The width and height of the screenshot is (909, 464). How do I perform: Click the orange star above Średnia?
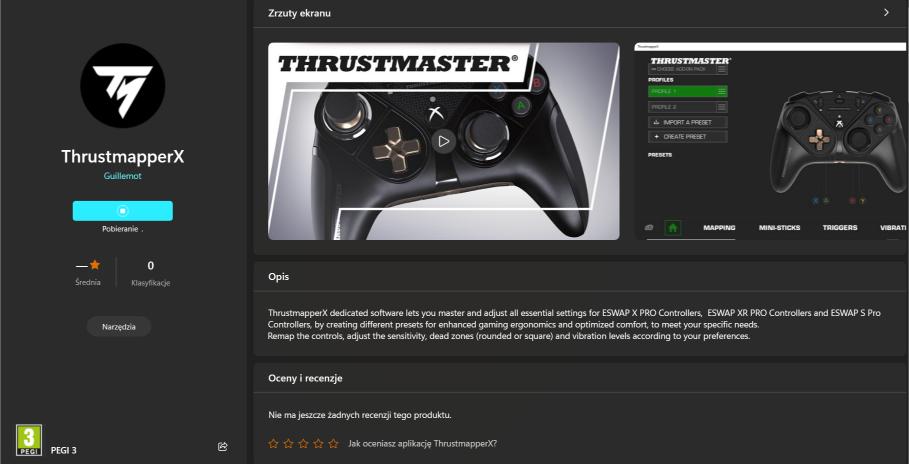tap(95, 265)
